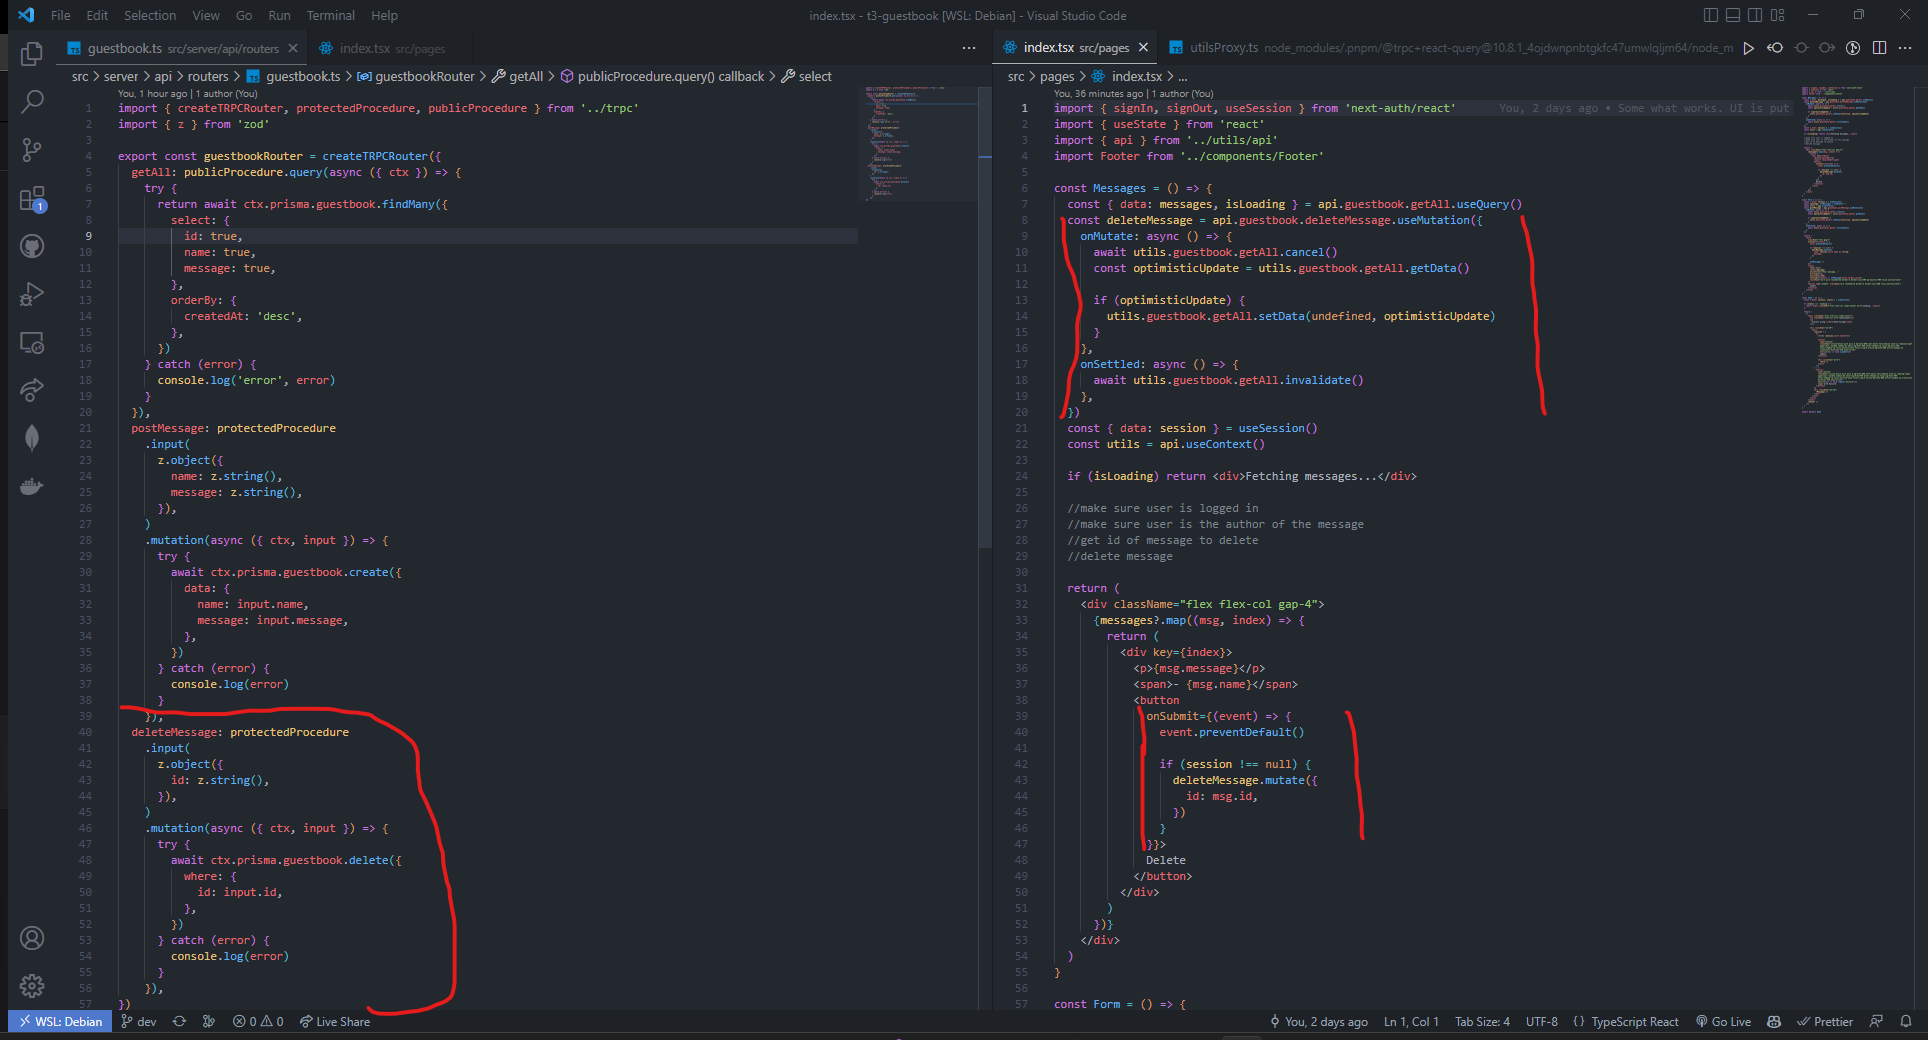1928x1040 pixels.
Task: Open the 'select' breadcrumb dropdown
Action: coord(806,76)
